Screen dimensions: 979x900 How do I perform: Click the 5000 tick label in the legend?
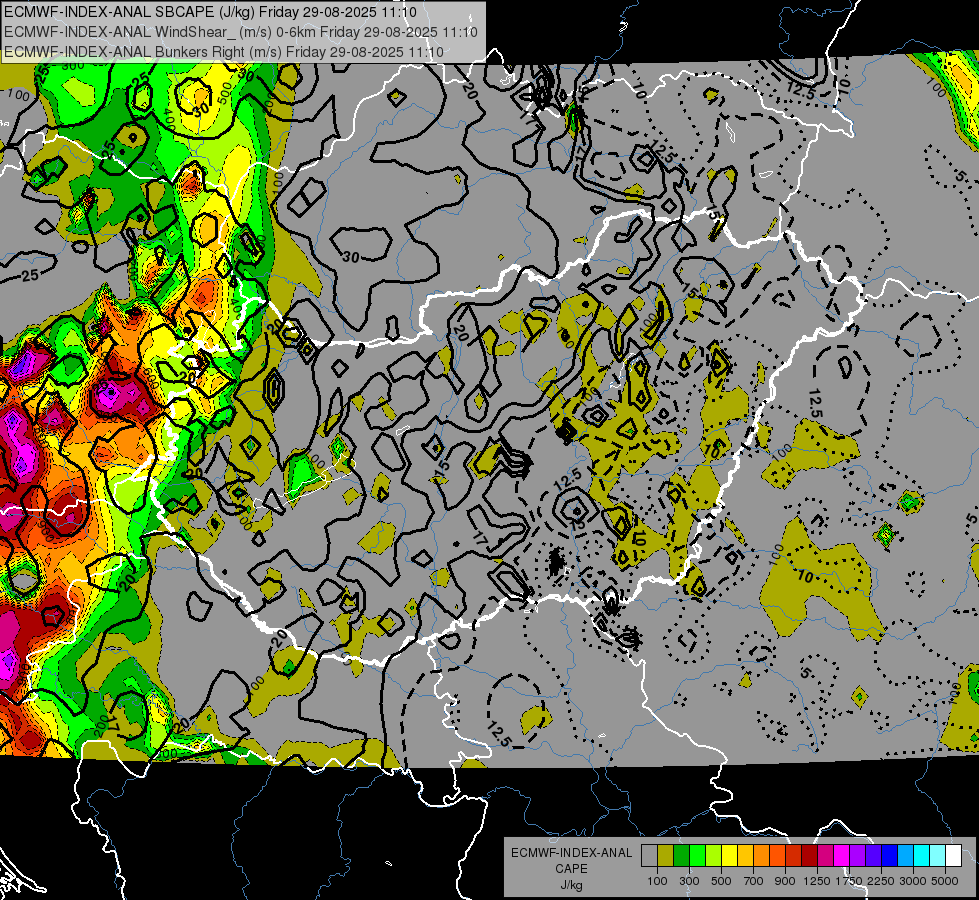tap(945, 881)
